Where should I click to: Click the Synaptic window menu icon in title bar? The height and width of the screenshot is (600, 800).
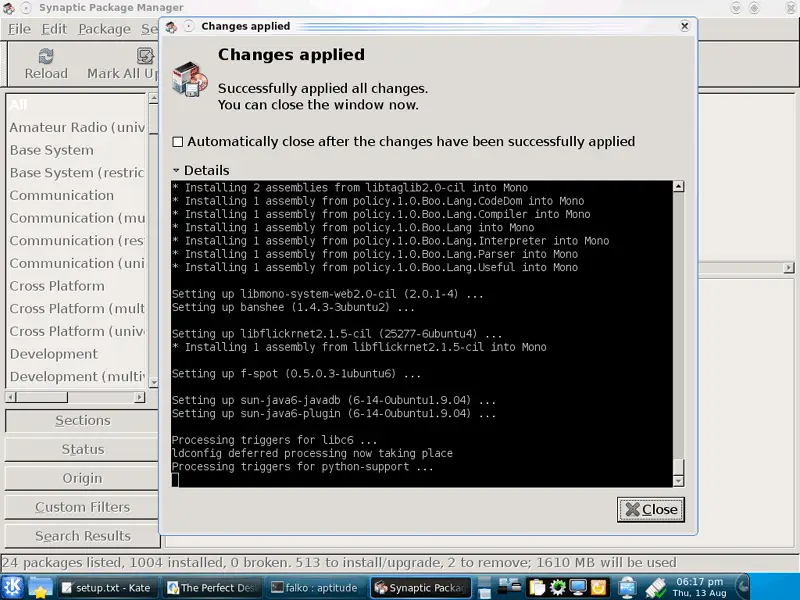(x=9, y=8)
